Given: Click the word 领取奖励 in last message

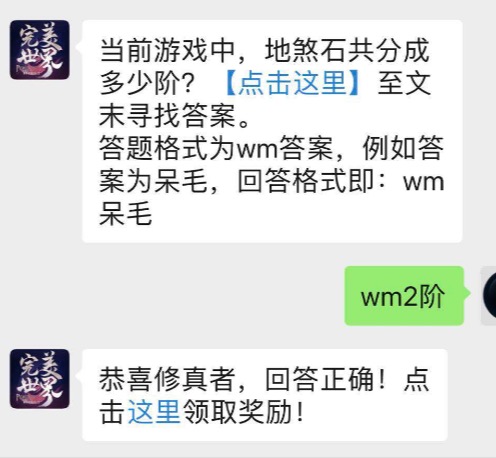Looking at the screenshot, I should (238, 412).
